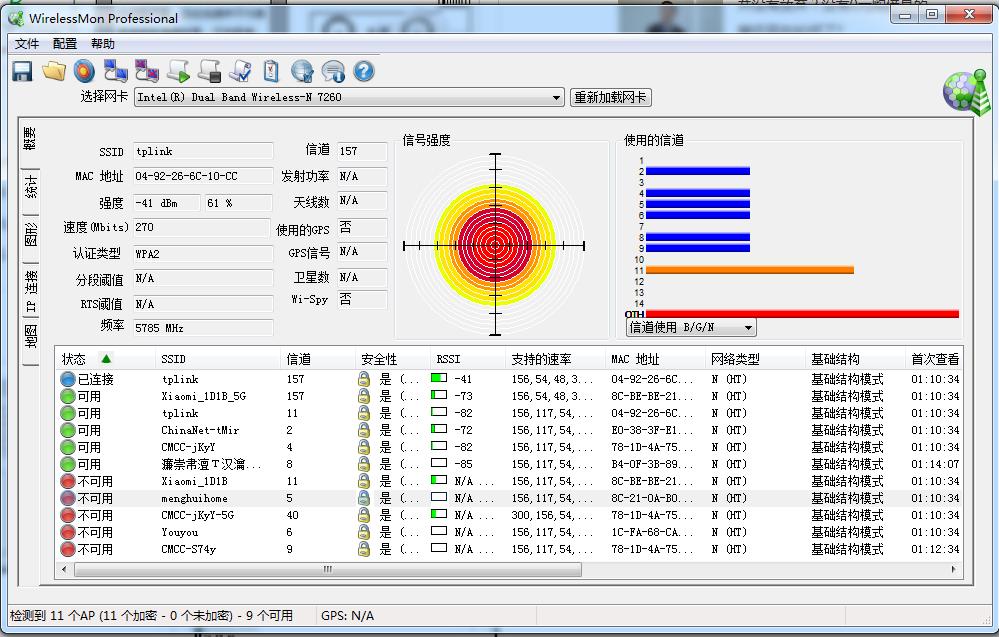Select the bullseye target toolbar icon
This screenshot has width=999, height=637.
[84, 70]
